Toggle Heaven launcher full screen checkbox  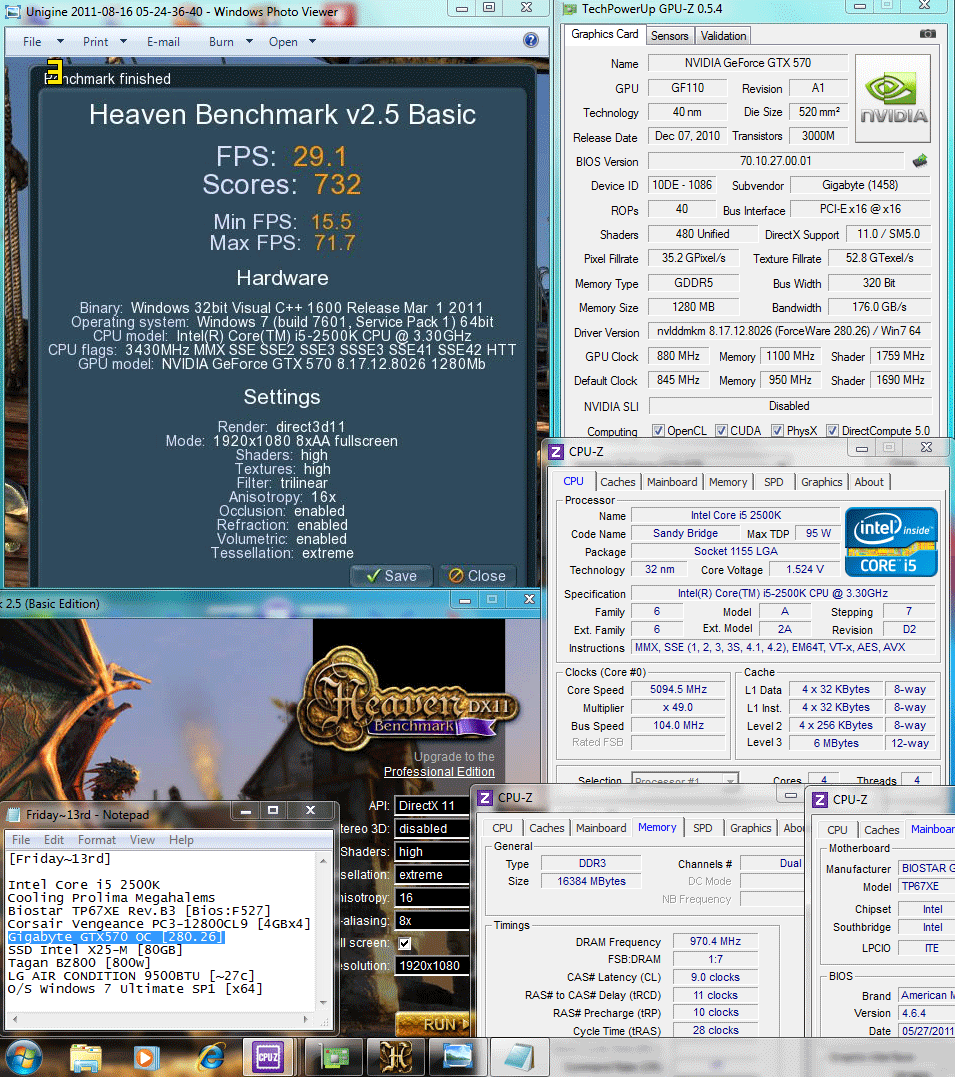(405, 943)
